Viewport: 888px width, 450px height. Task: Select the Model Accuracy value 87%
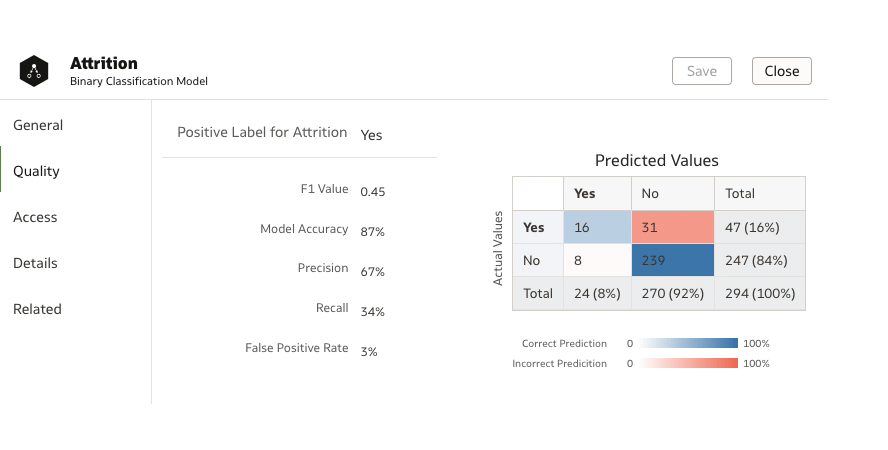pos(373,231)
